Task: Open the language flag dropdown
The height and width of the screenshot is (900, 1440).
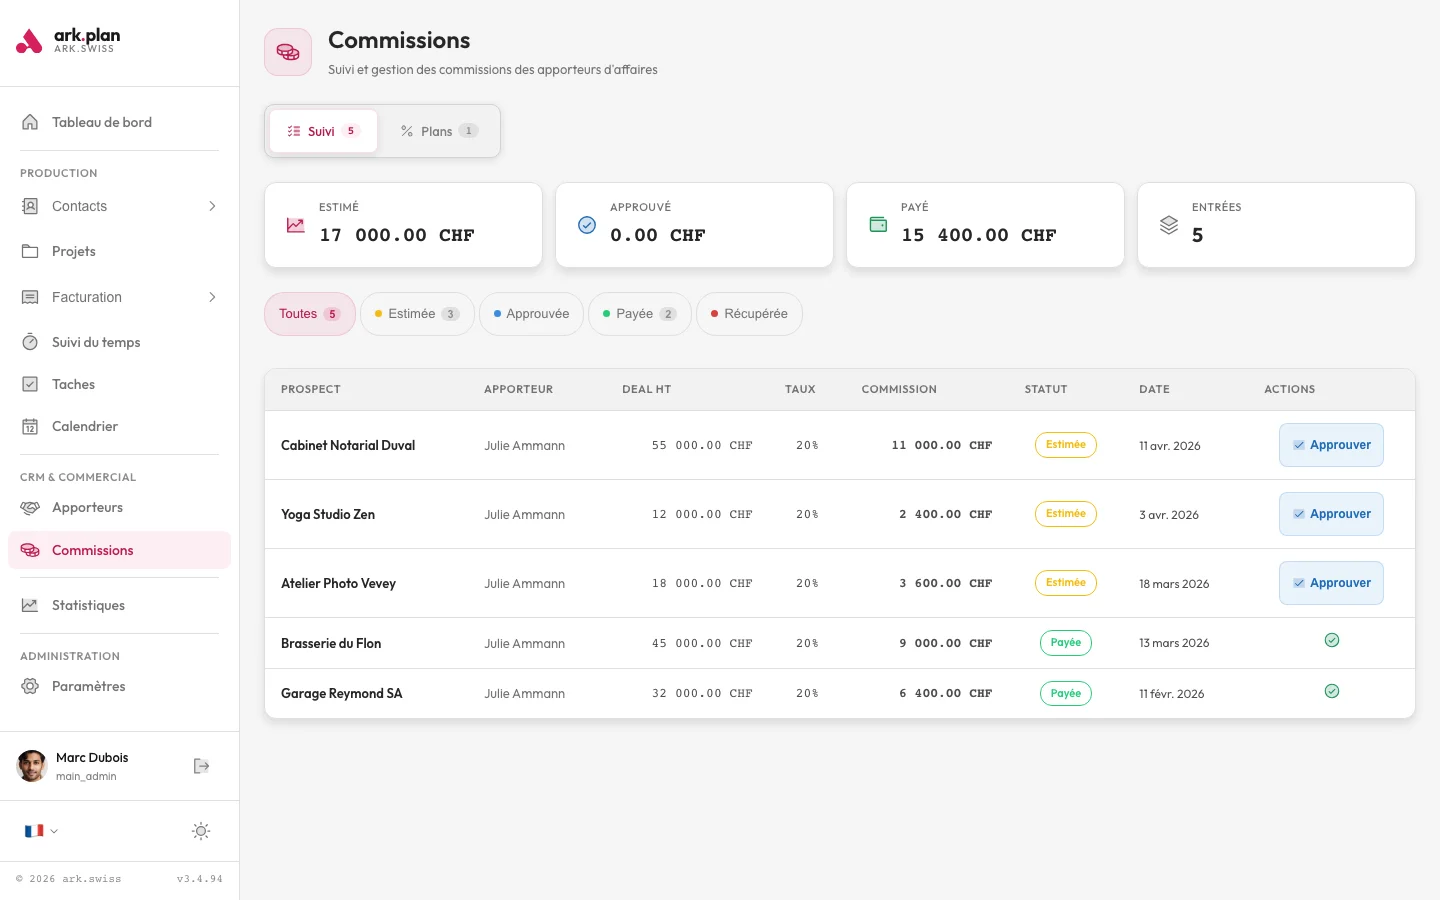Action: pos(40,831)
